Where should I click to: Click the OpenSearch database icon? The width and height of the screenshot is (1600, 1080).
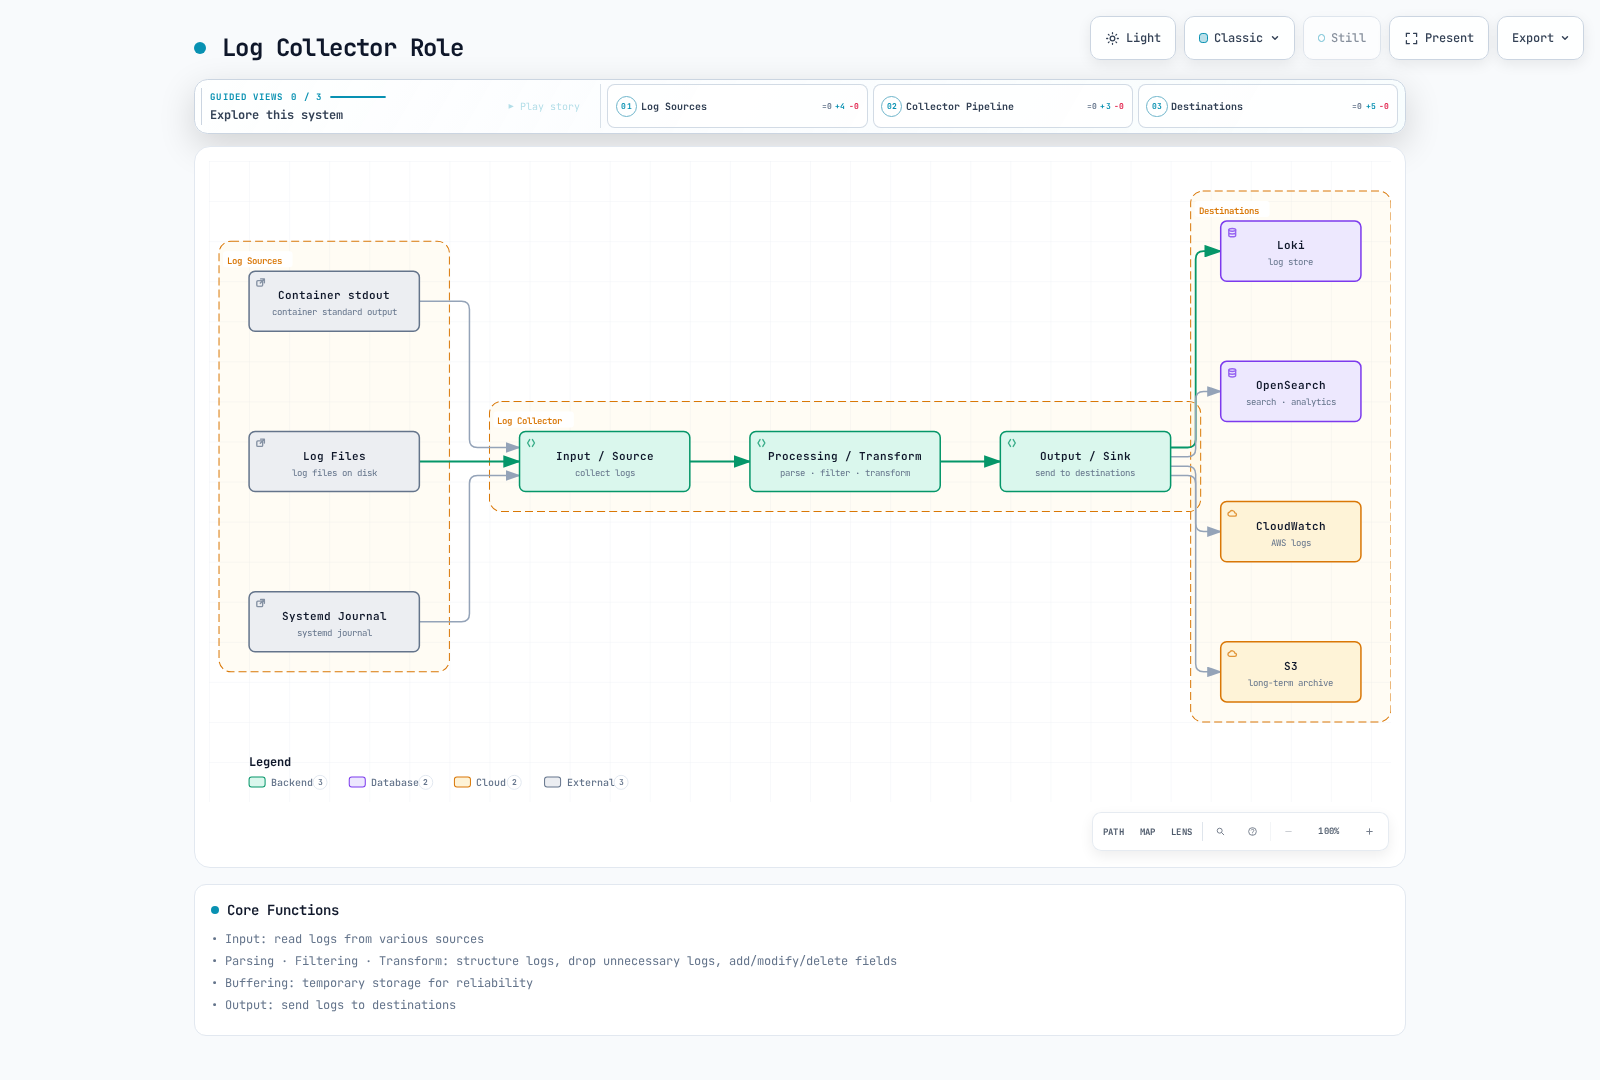coord(1232,372)
